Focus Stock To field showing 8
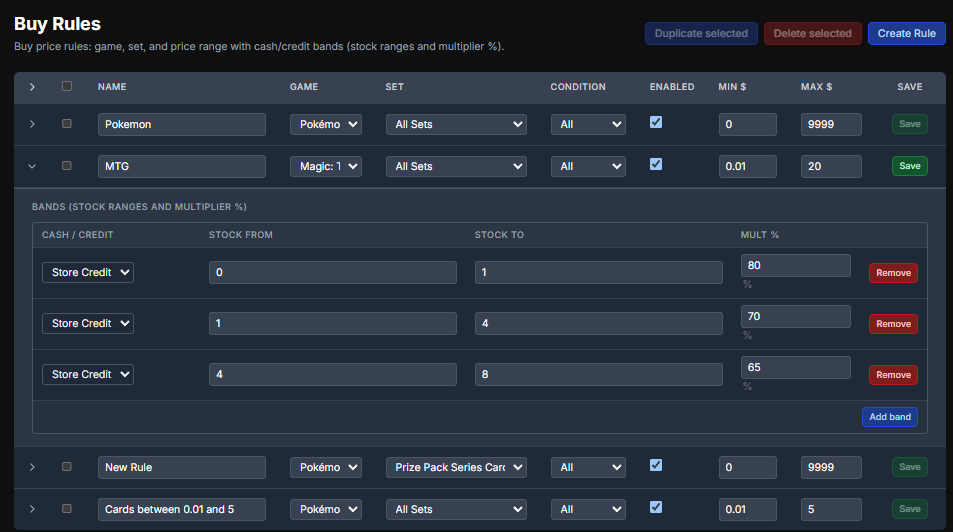 (599, 375)
